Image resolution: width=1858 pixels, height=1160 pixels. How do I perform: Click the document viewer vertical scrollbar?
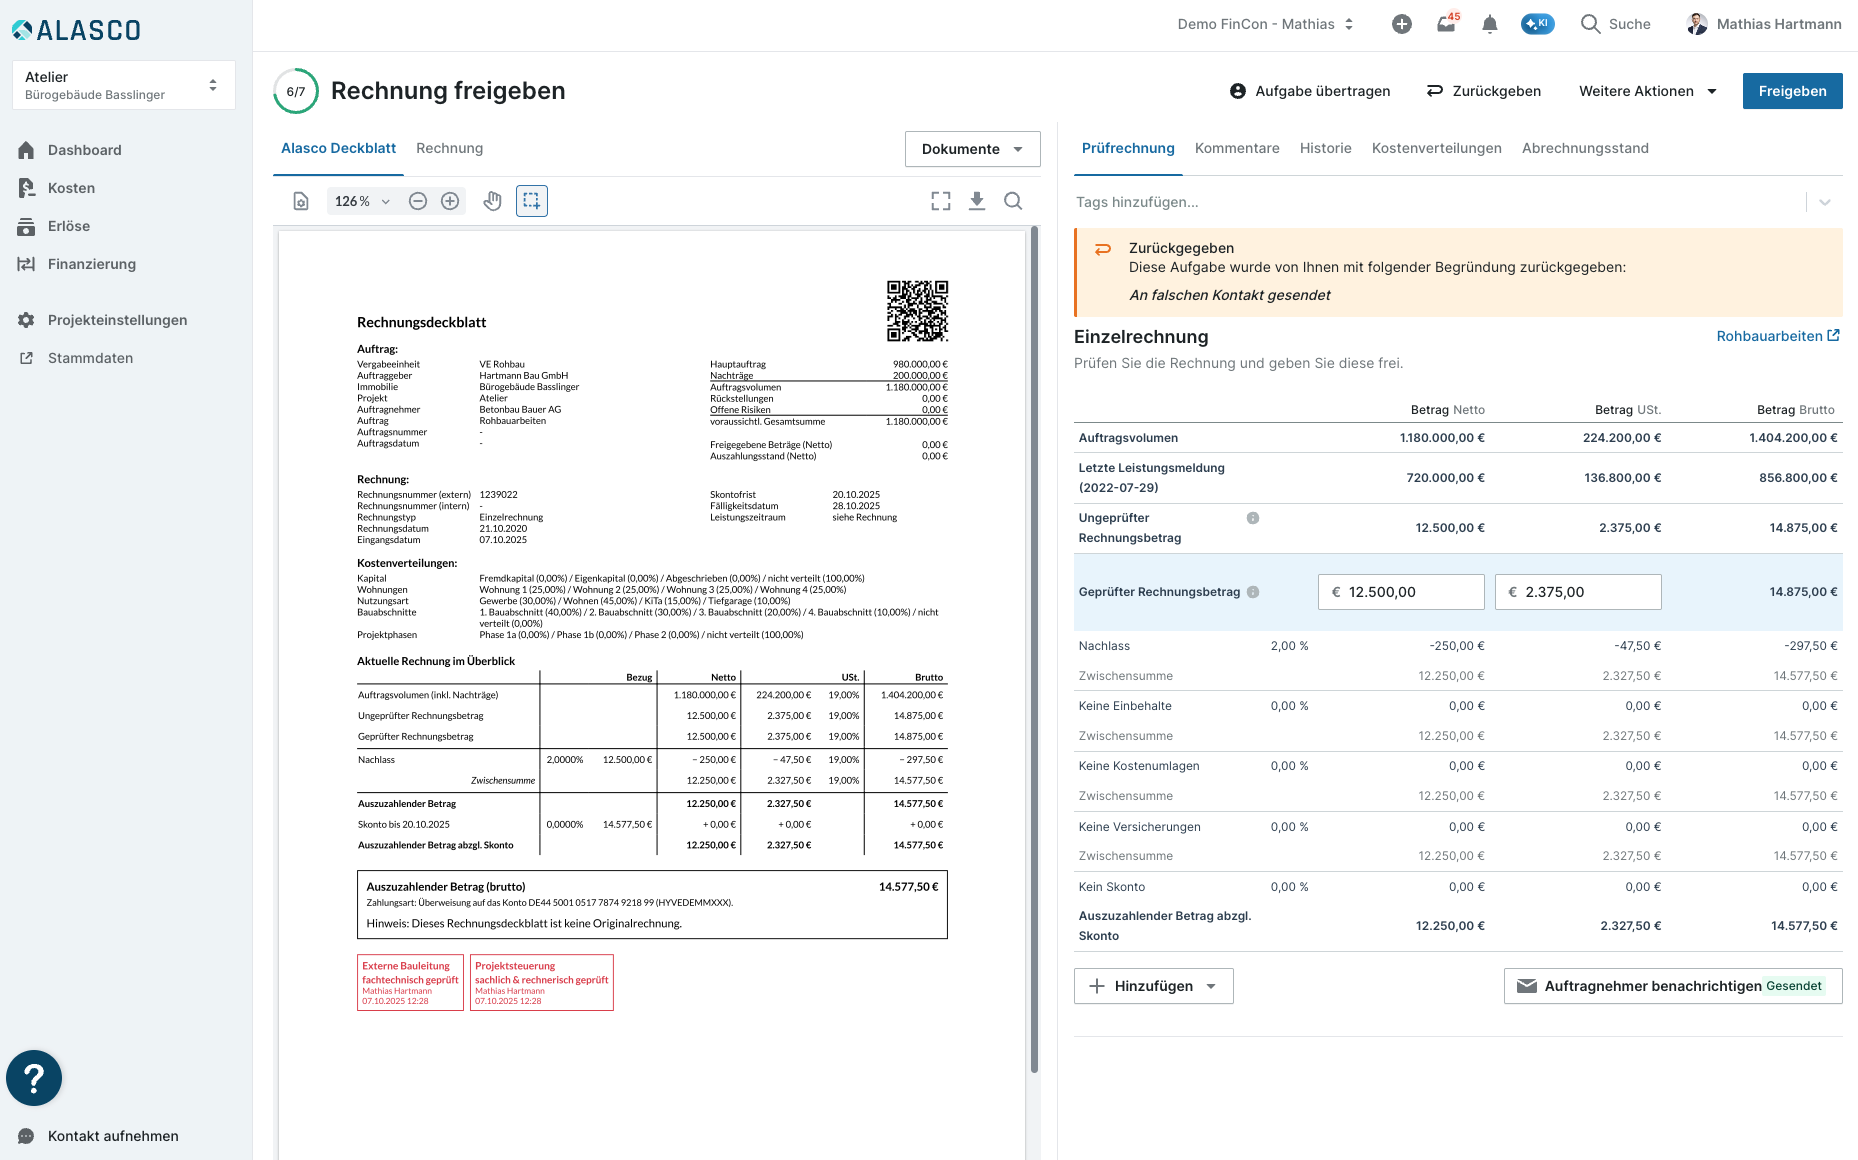1034,650
